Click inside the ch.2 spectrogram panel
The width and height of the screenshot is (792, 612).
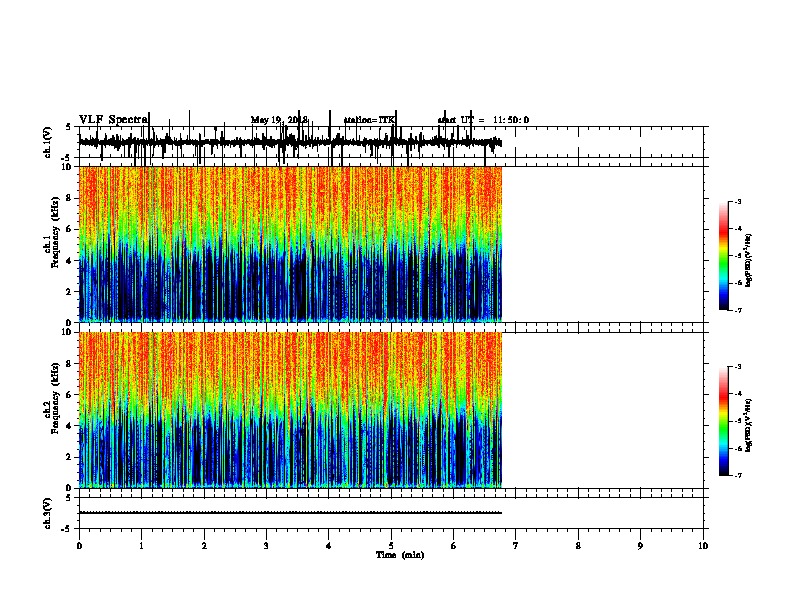[x=290, y=410]
